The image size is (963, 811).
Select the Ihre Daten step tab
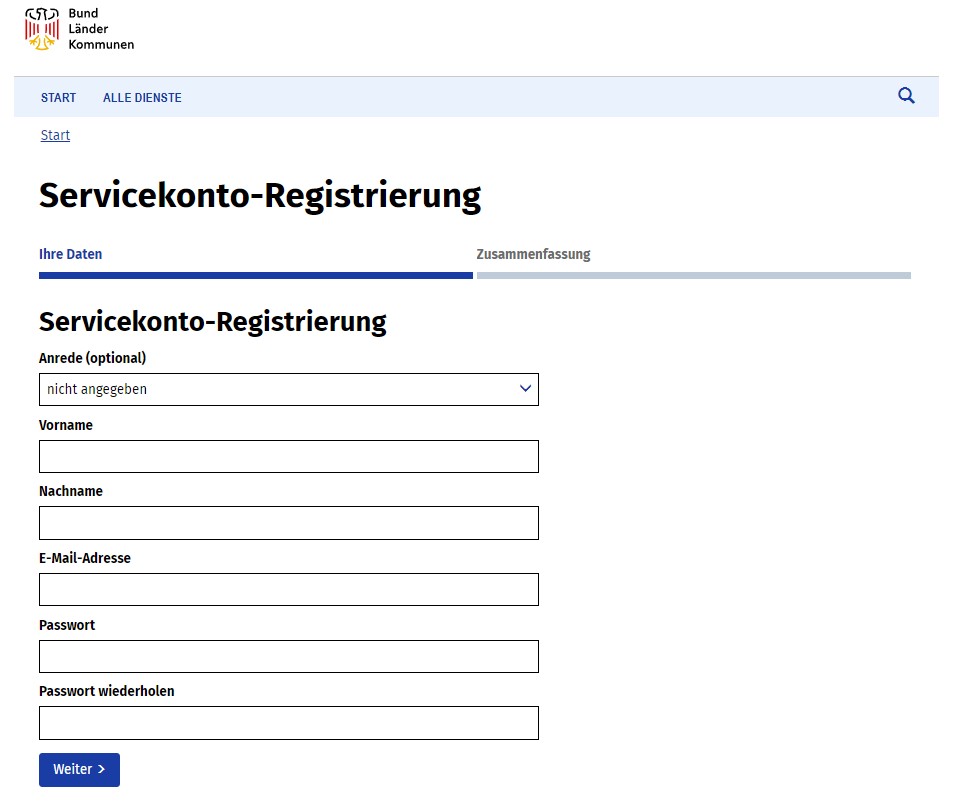click(71, 254)
